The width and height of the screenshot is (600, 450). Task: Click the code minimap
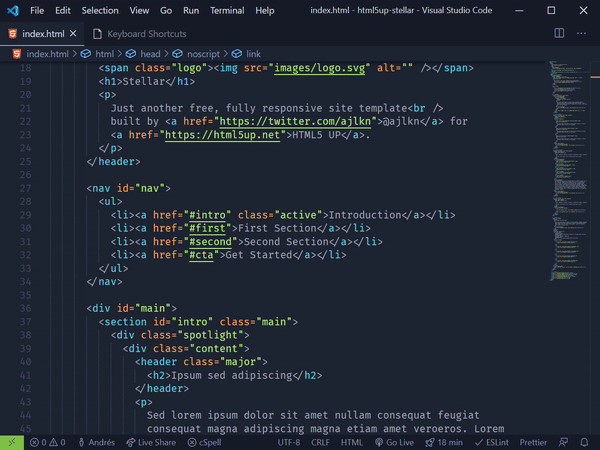(x=569, y=170)
